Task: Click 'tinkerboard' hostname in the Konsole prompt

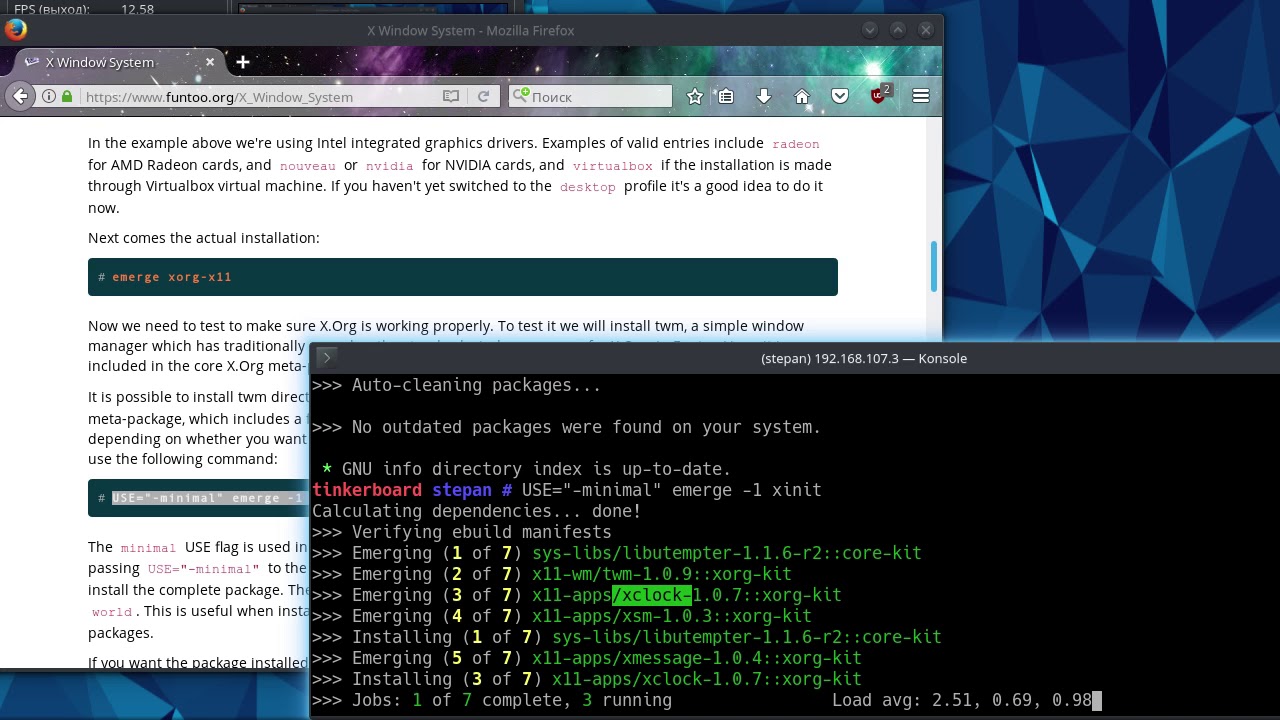Action: [367, 490]
